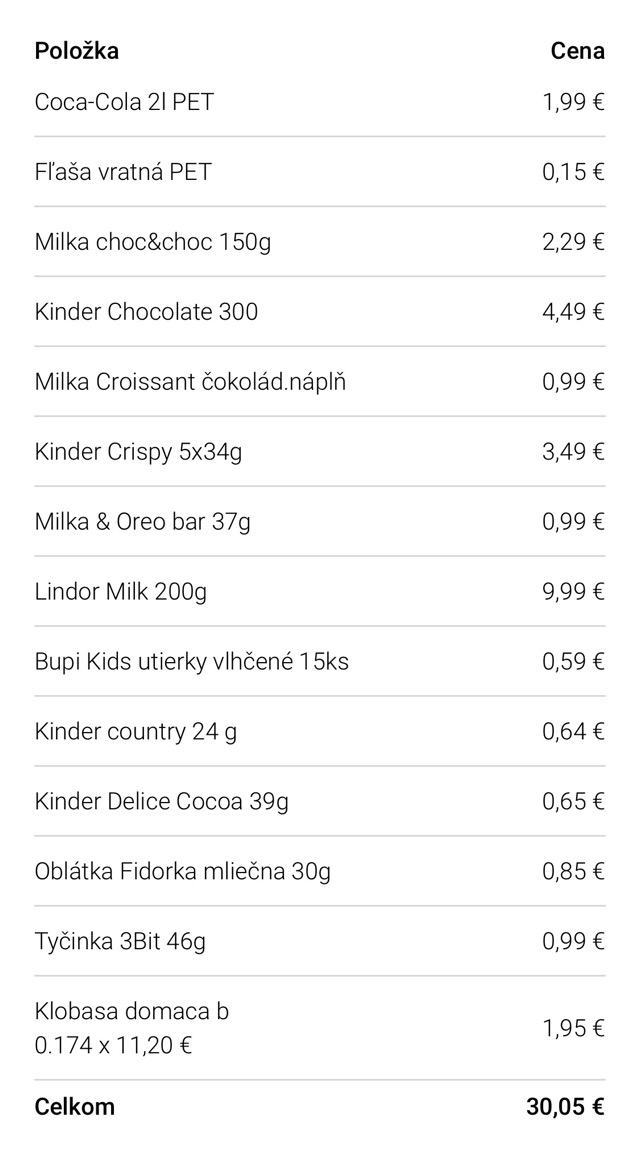The width and height of the screenshot is (640, 1165).
Task: Tap Milka Croissant čokolád.náplň item
Action: pos(190,382)
